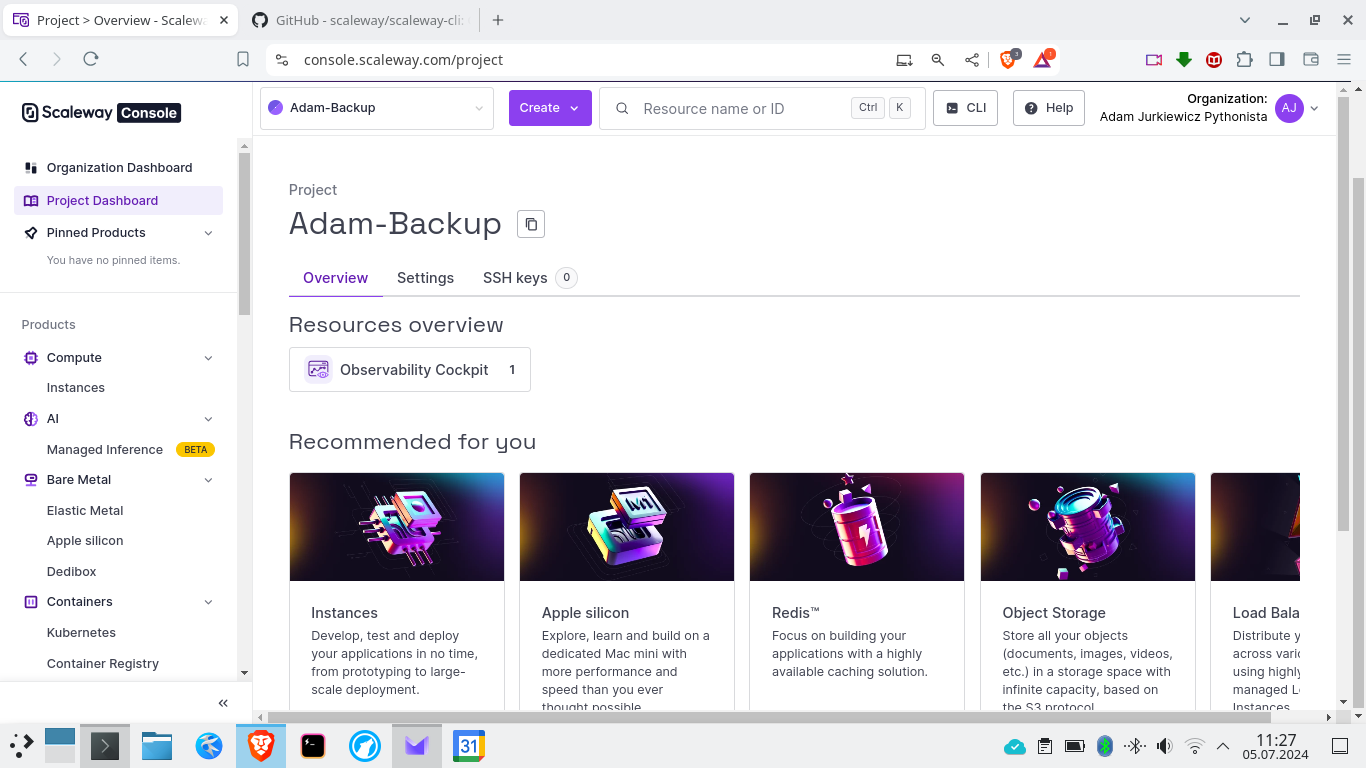Screen dimensions: 1366x768
Task: Open the Brave browser icon in the taskbar
Action: (261, 746)
